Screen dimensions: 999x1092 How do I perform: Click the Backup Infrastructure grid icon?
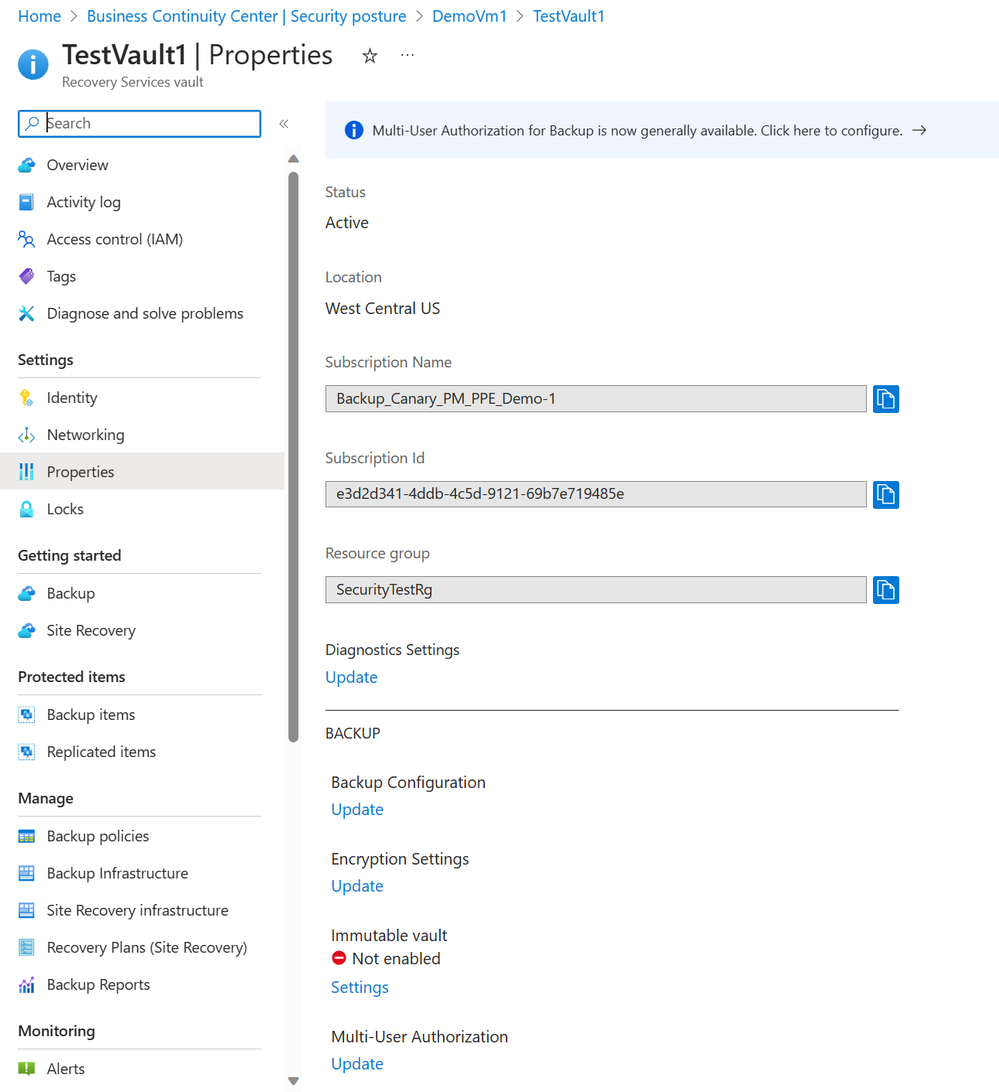(26, 873)
